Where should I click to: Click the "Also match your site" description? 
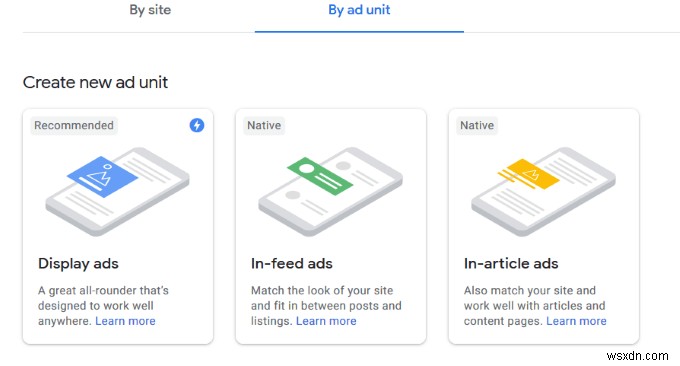tap(535, 306)
